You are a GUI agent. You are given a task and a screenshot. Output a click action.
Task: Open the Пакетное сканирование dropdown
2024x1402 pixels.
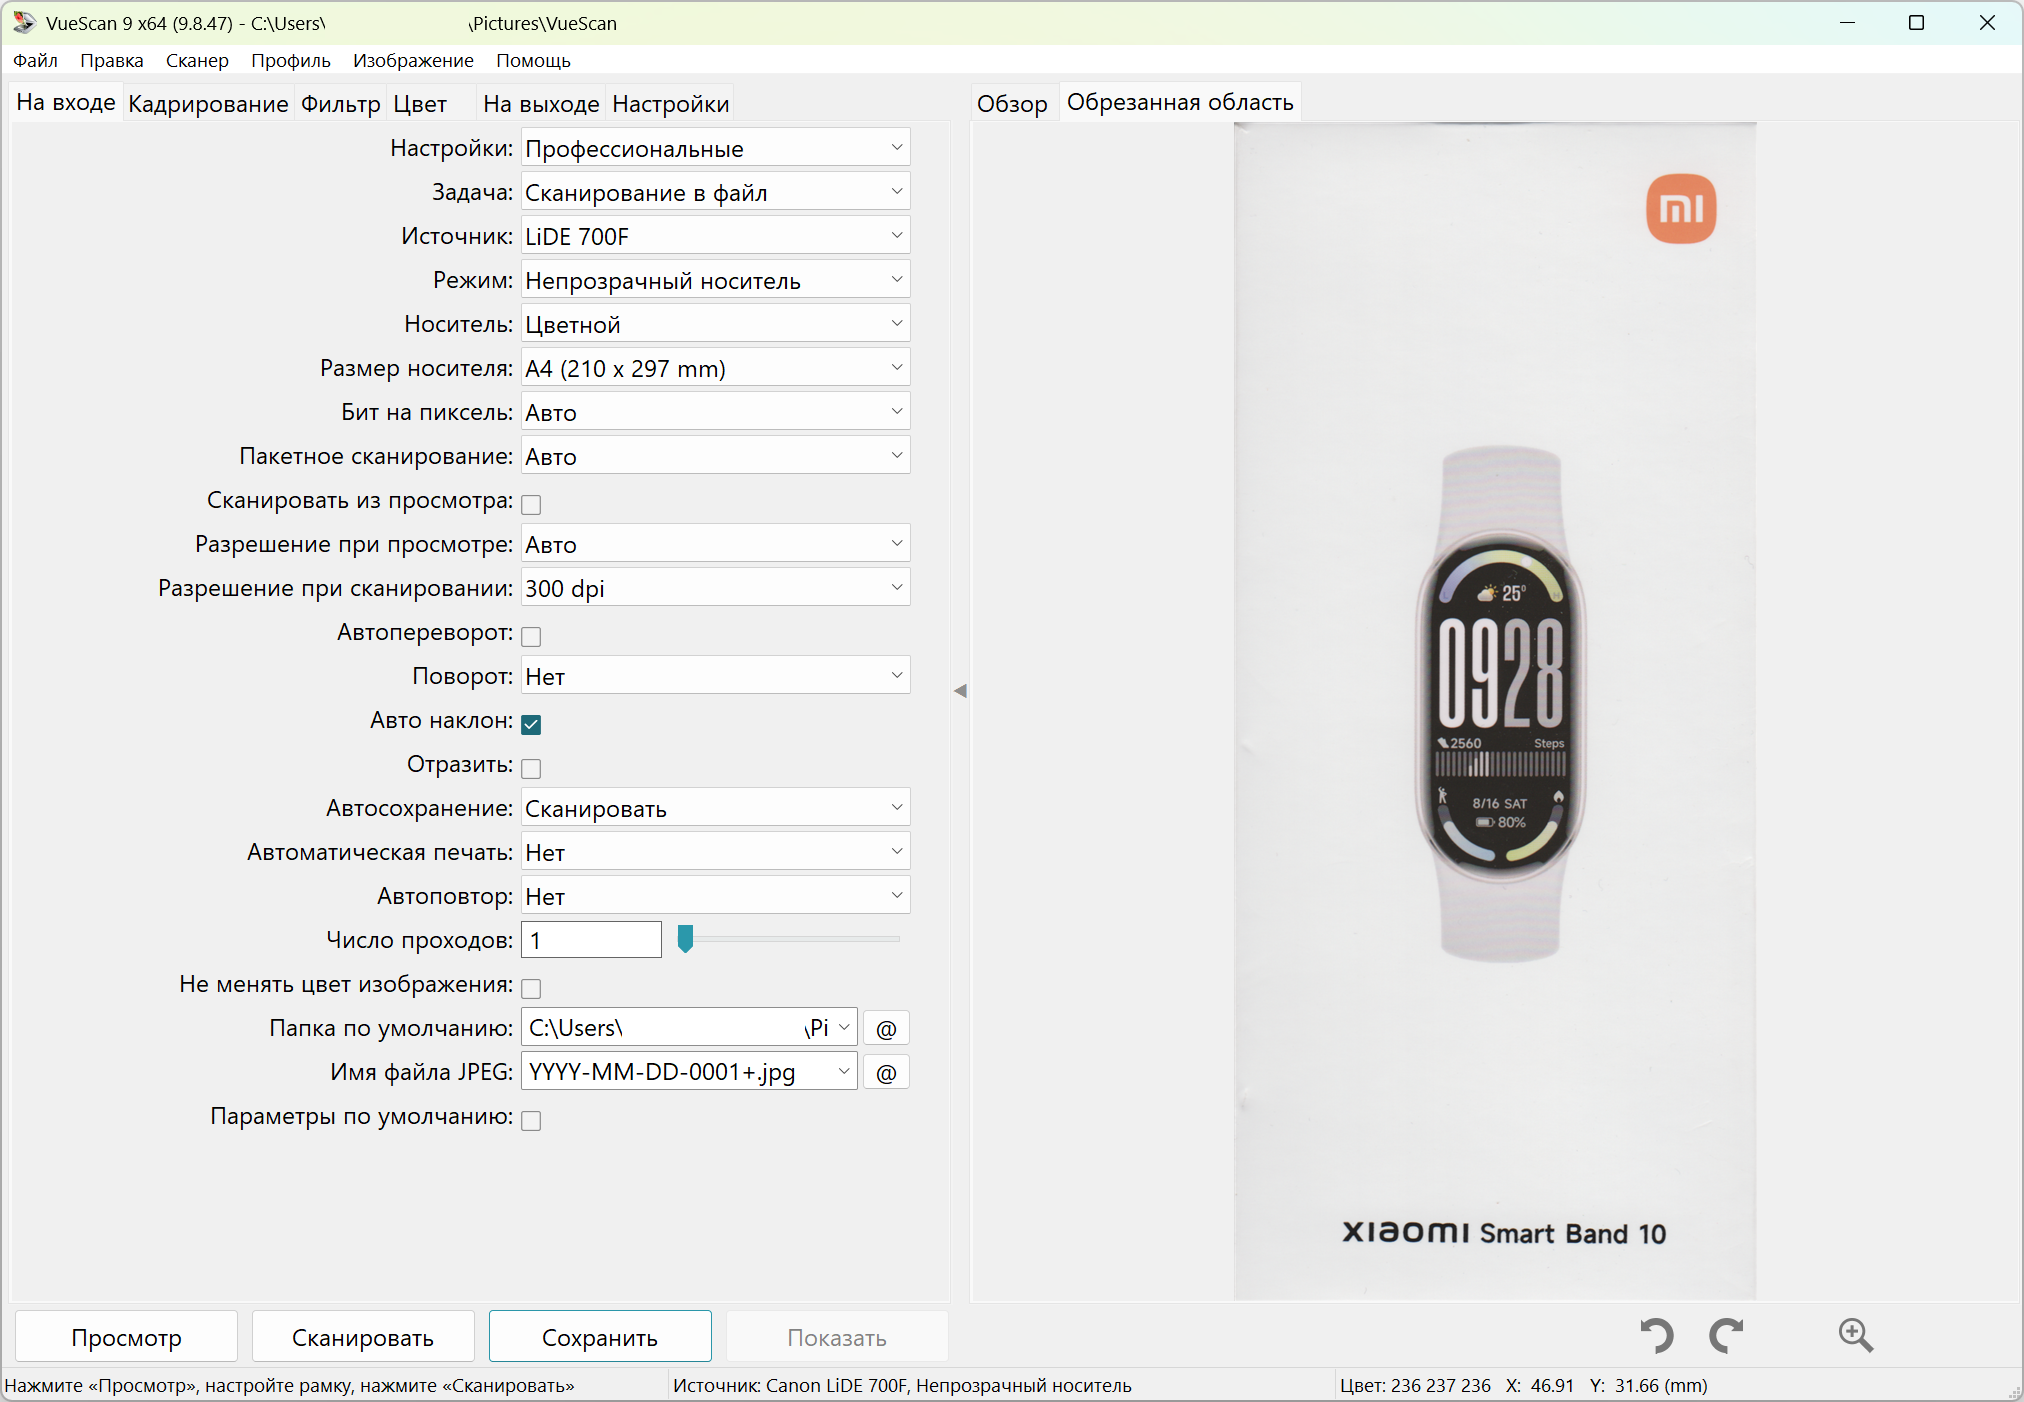715,456
